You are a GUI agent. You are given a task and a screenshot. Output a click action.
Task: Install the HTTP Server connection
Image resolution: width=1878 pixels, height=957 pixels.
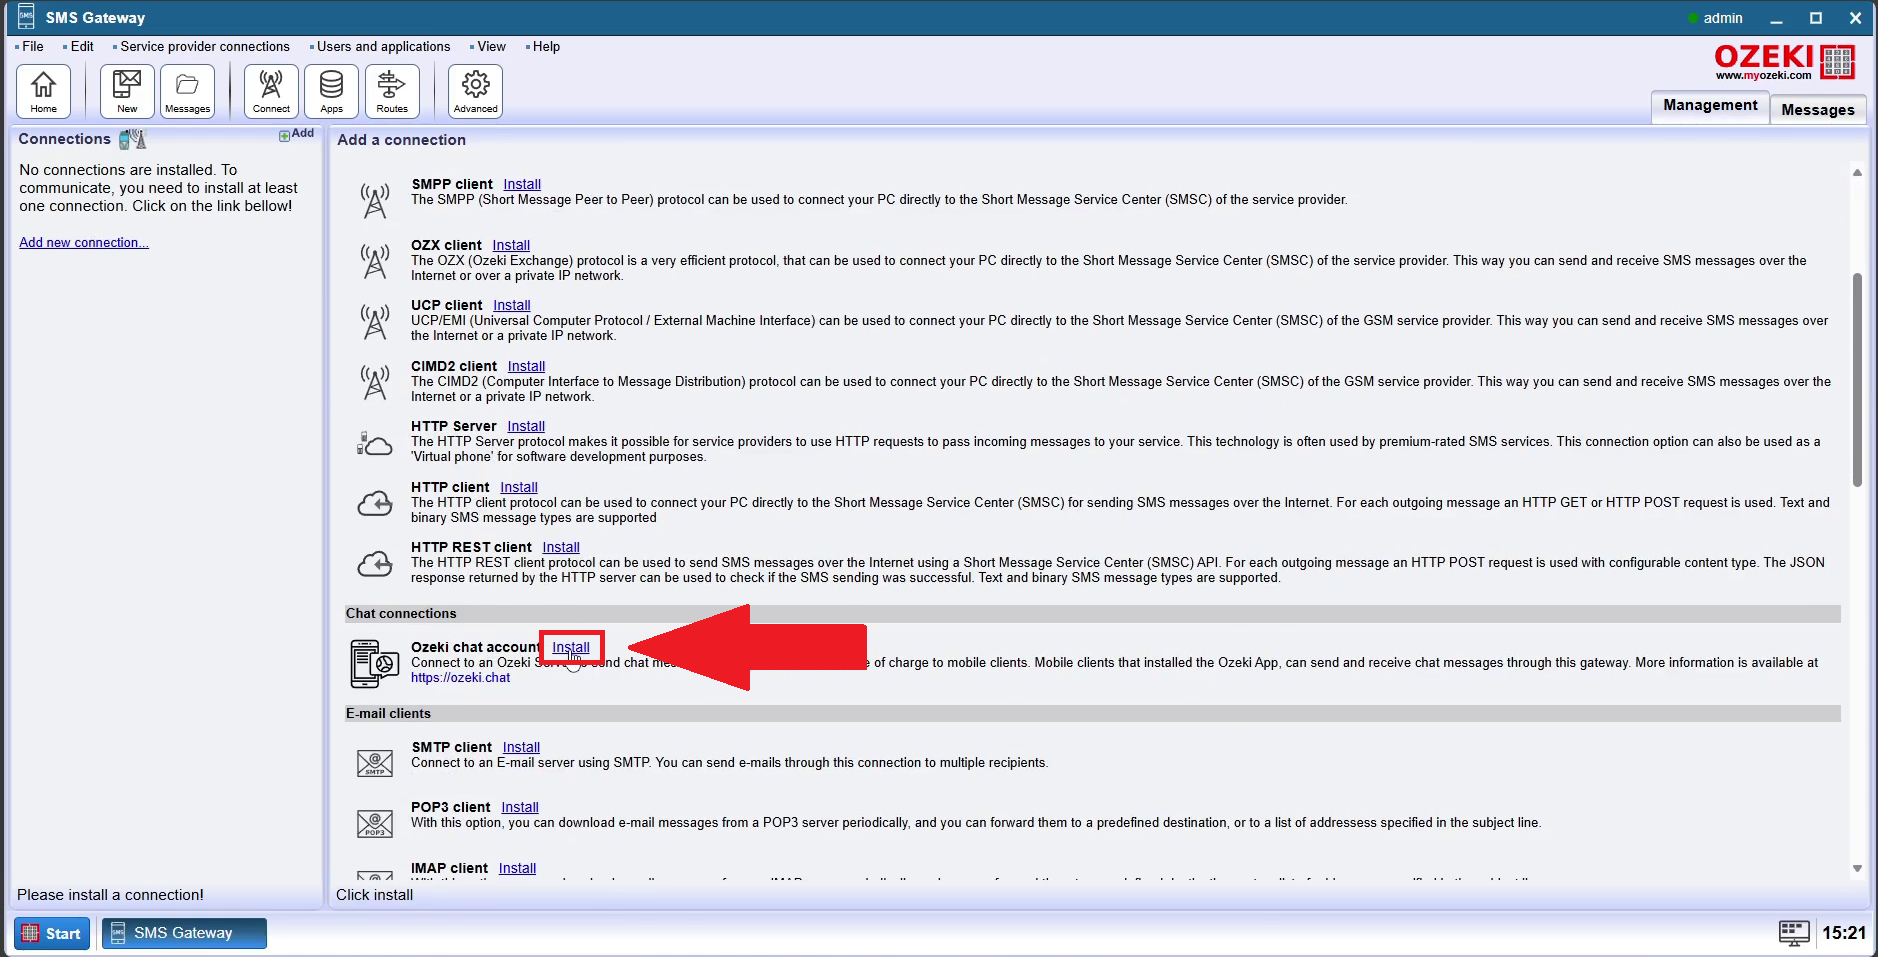[526, 427]
